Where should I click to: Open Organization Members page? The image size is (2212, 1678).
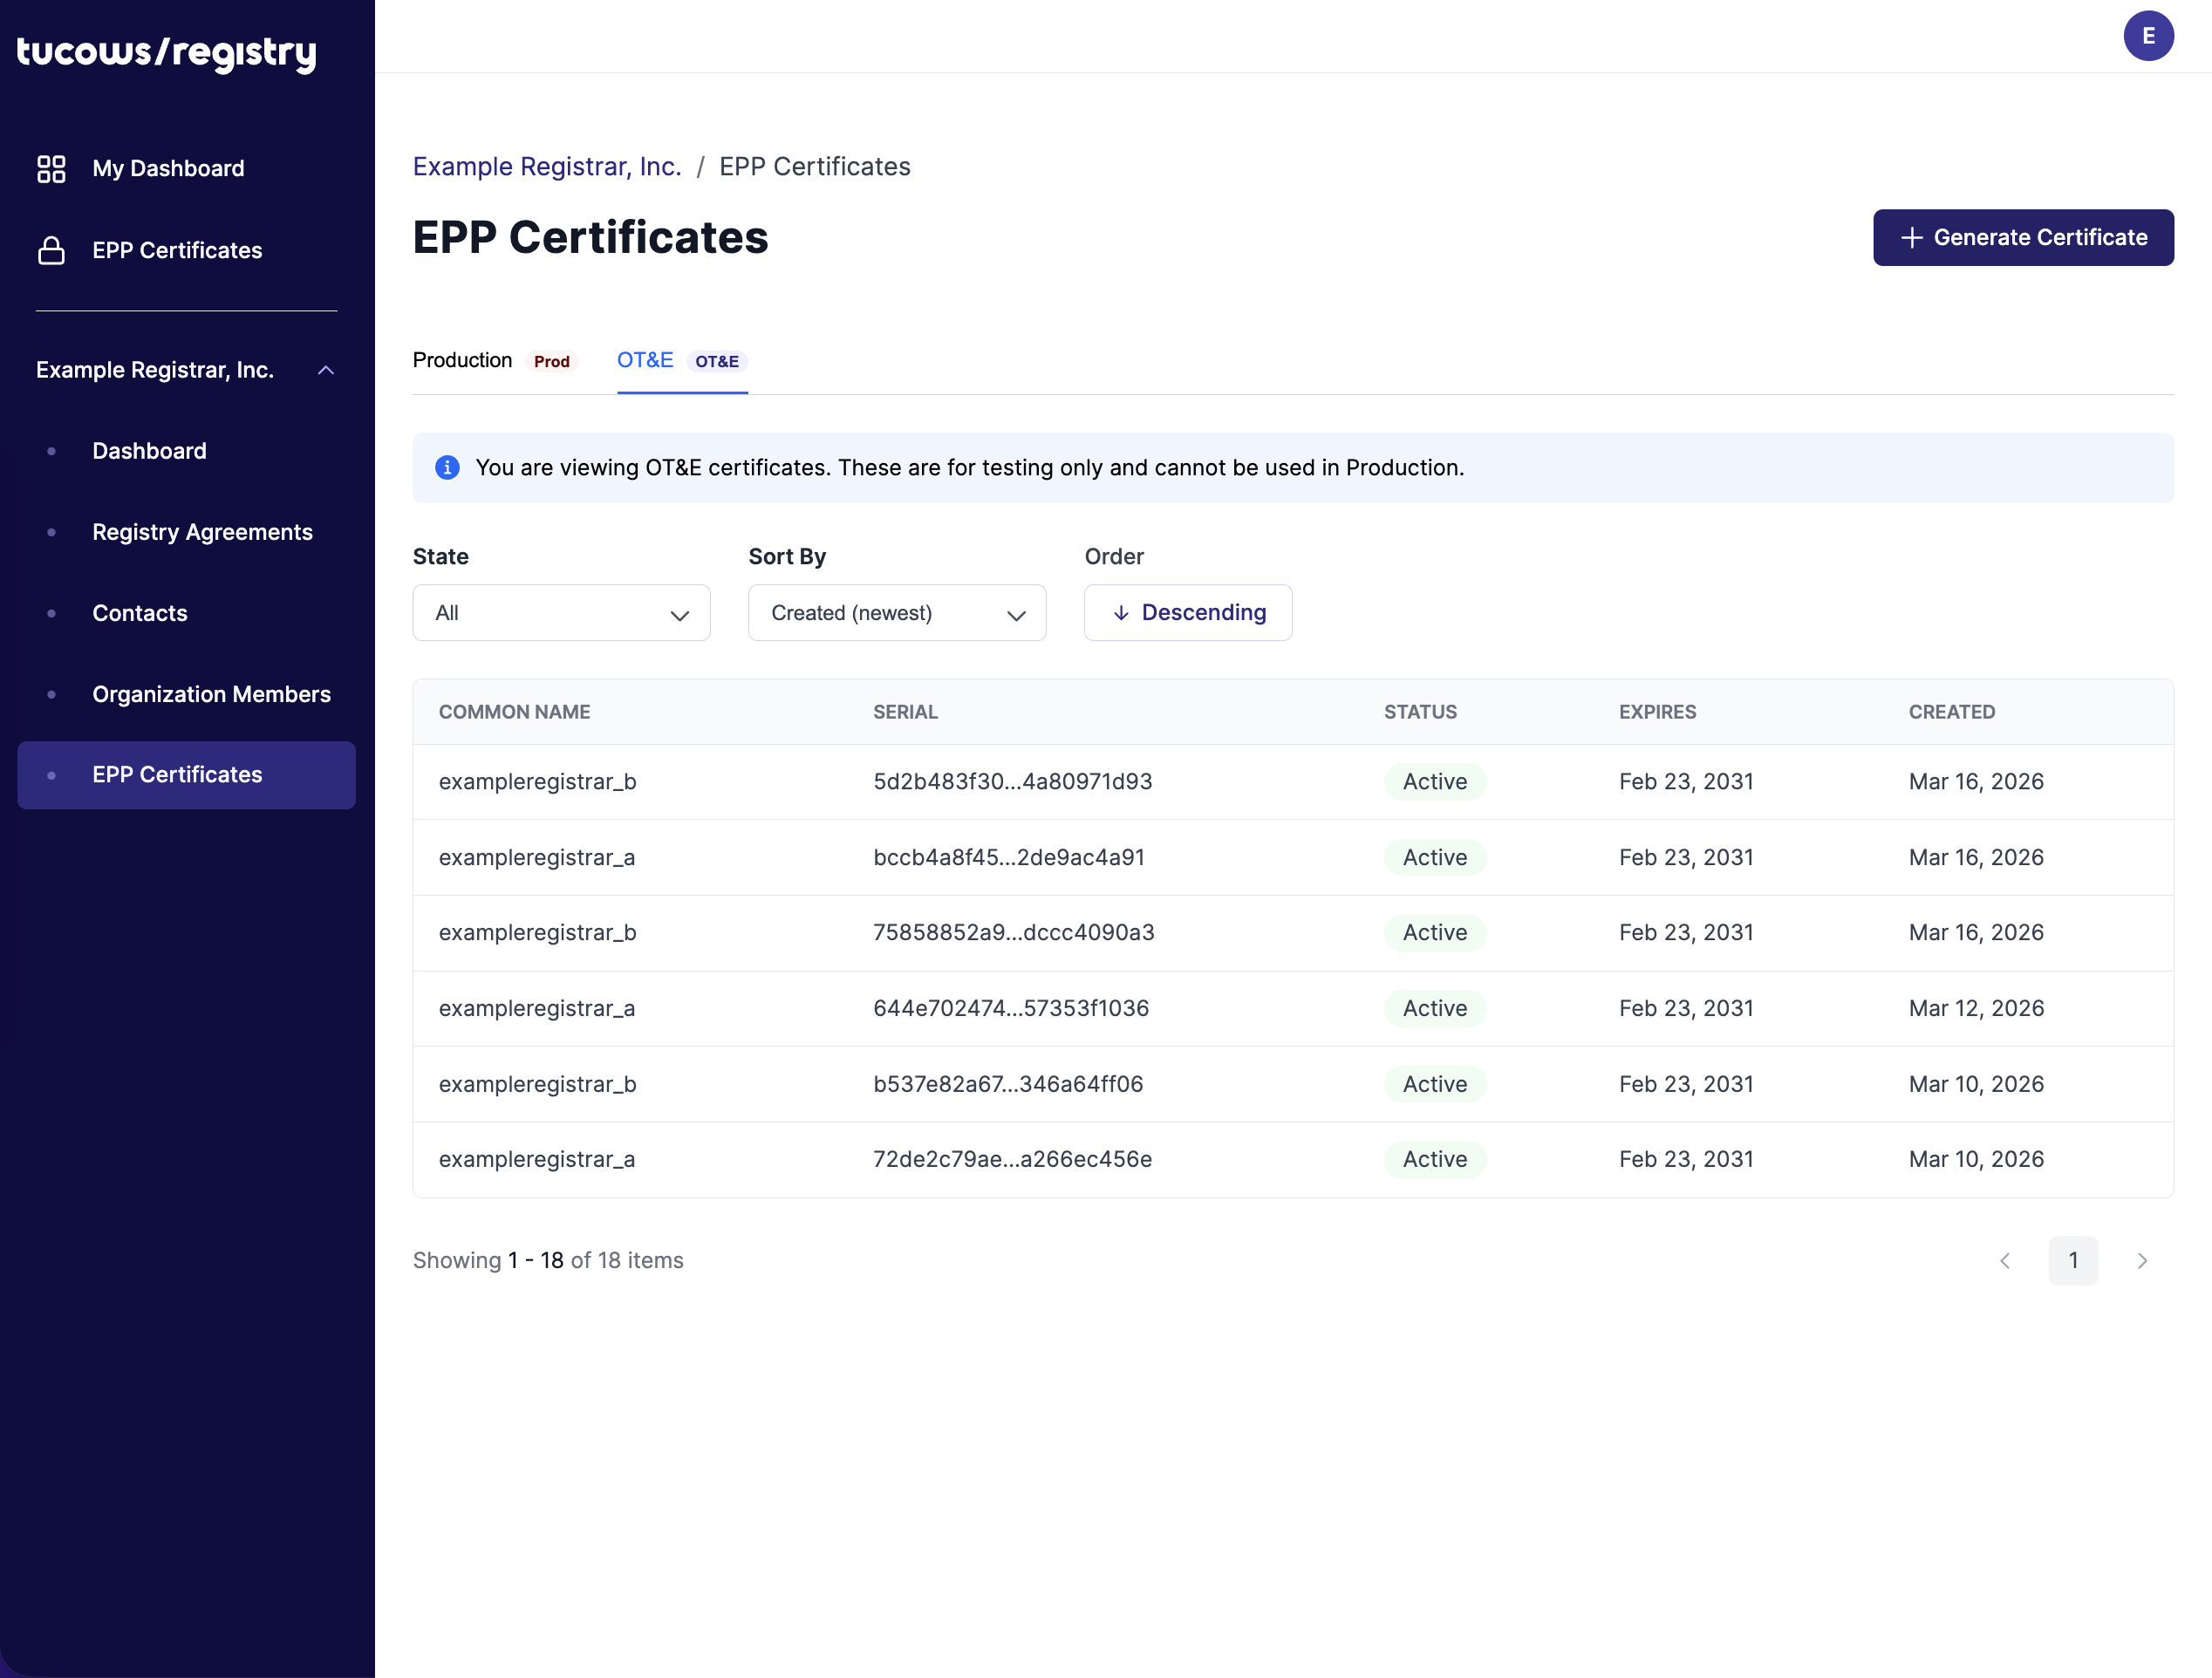coord(211,694)
